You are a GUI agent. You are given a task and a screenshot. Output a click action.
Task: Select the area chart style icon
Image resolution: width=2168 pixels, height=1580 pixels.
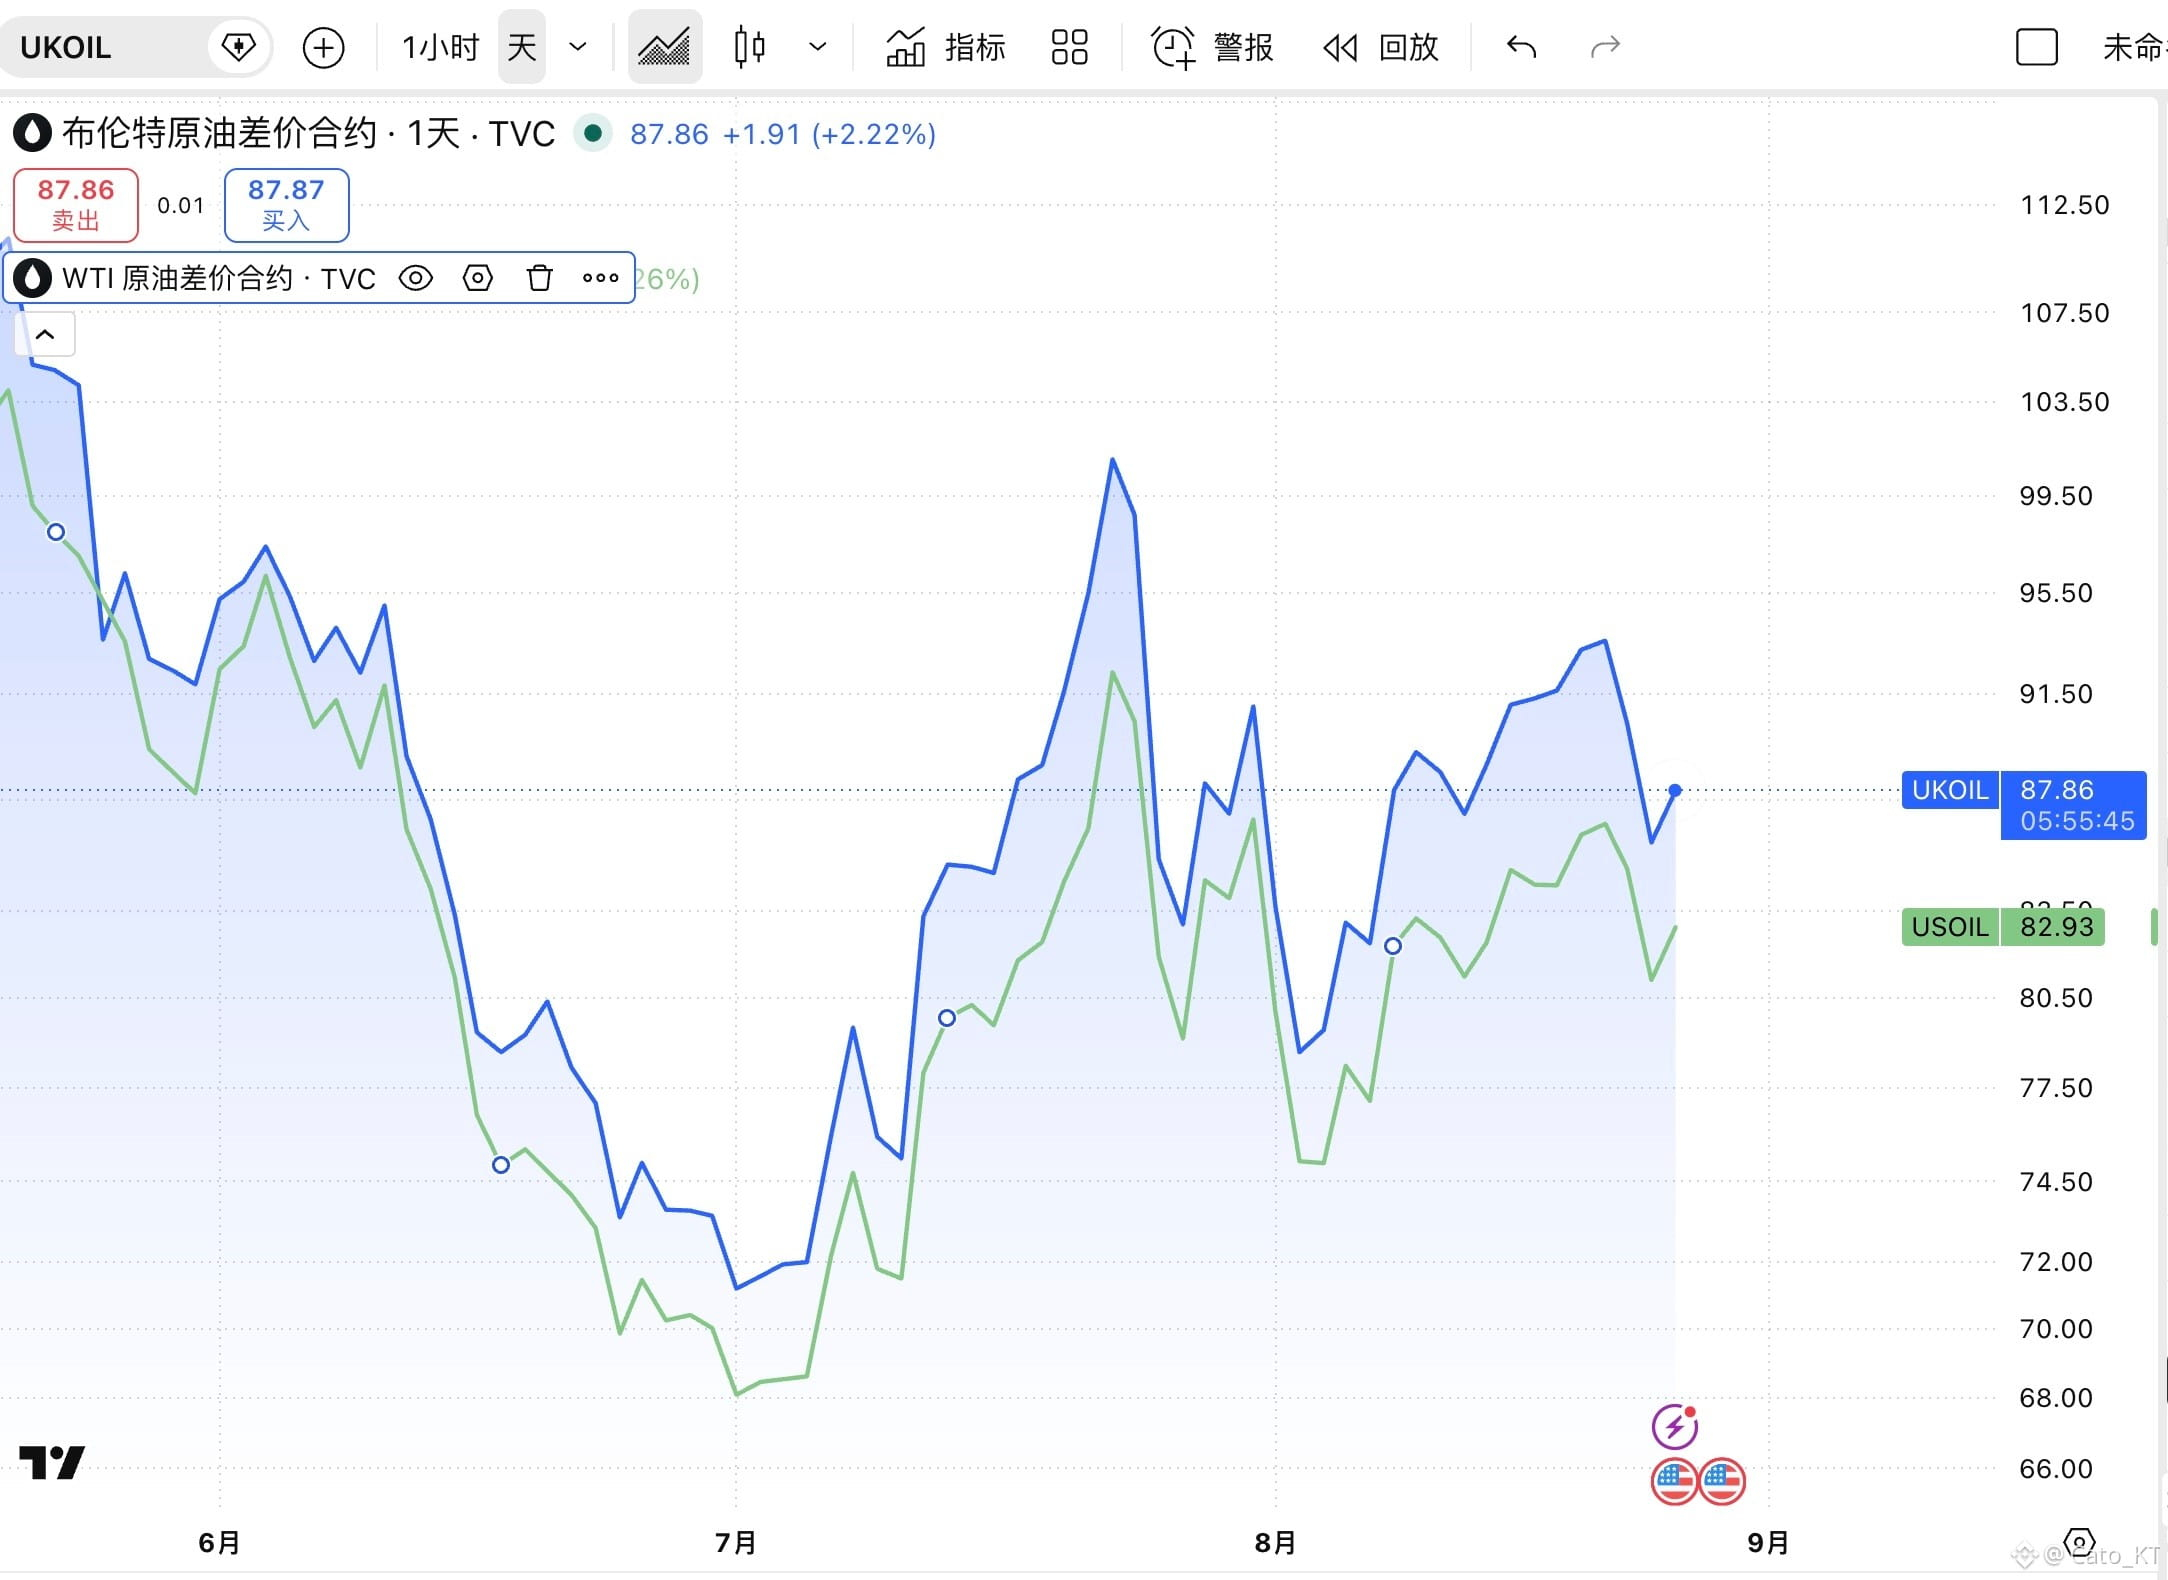(665, 47)
